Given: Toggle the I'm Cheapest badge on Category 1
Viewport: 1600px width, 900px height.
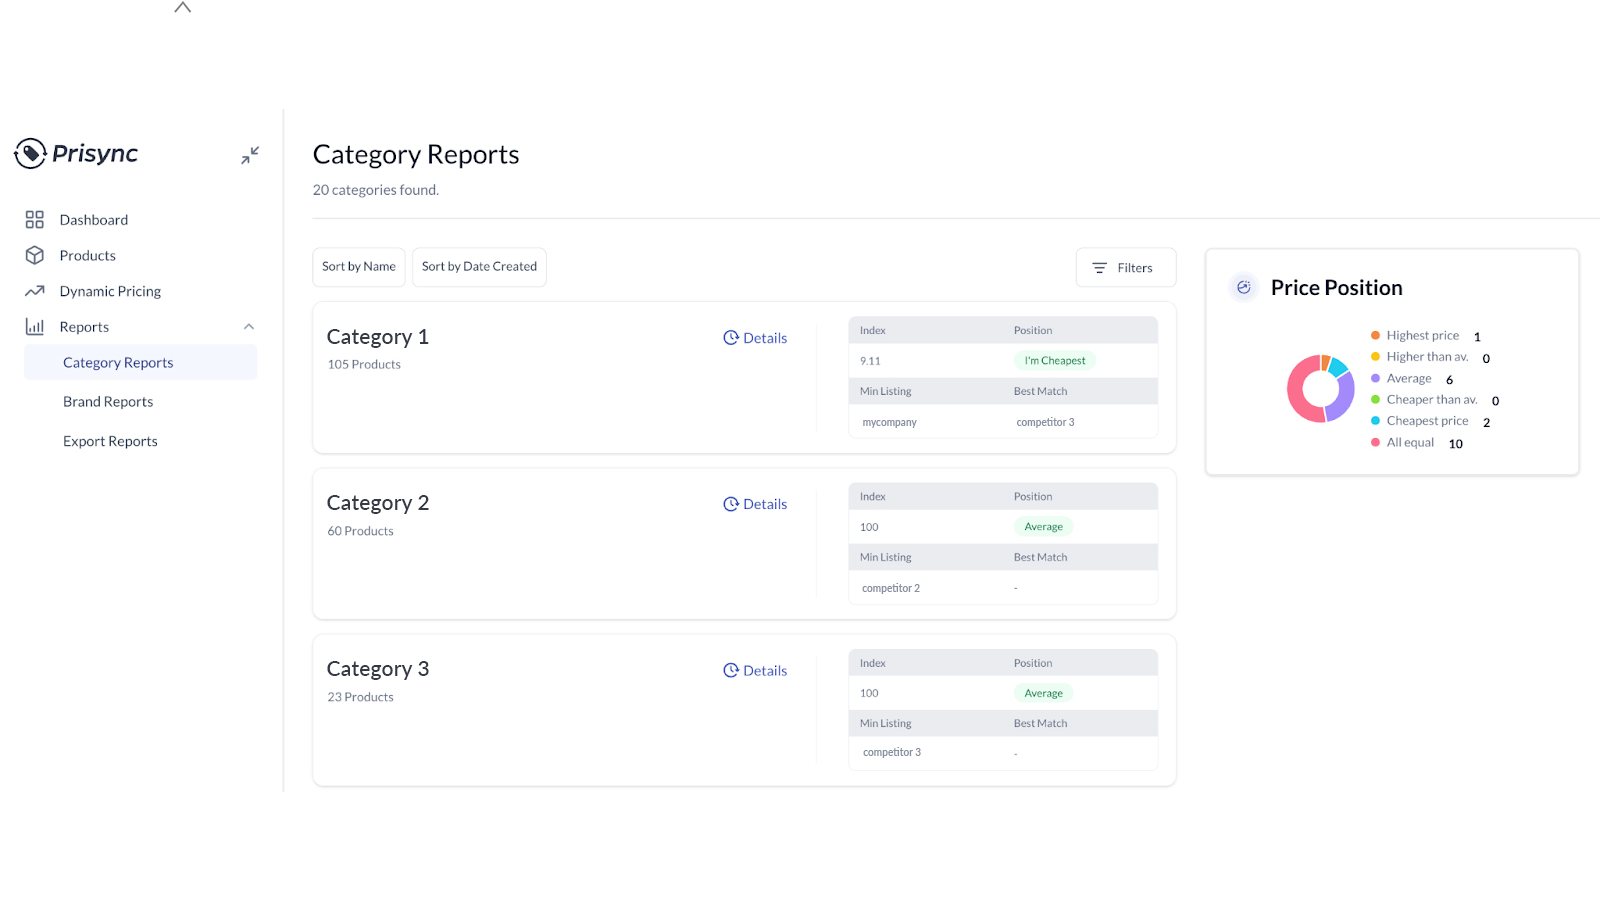Looking at the screenshot, I should (x=1054, y=360).
